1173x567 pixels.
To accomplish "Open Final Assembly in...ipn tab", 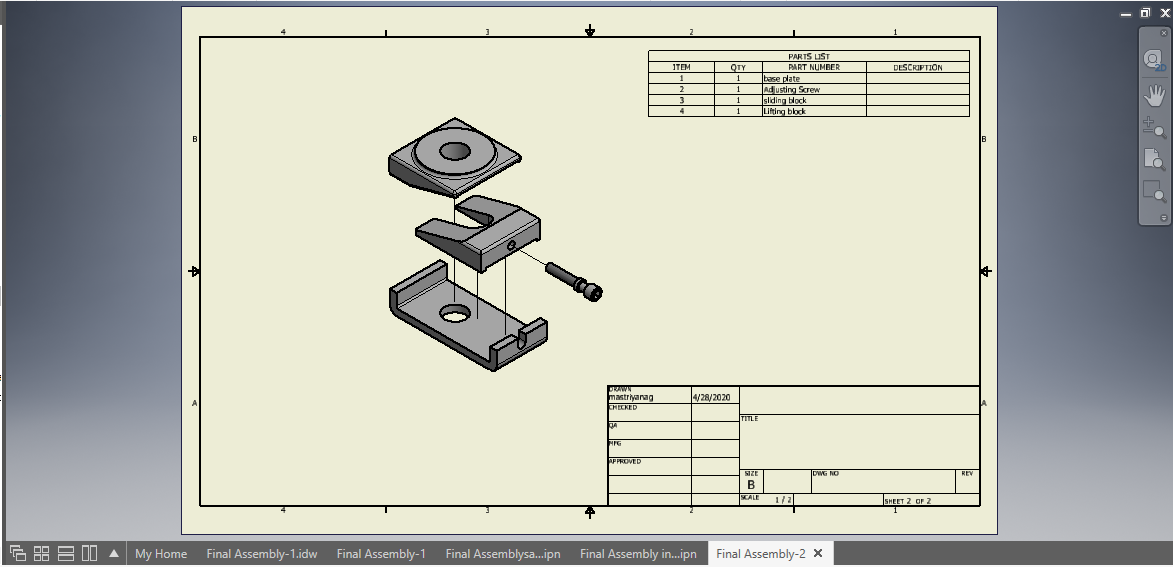I will [638, 554].
